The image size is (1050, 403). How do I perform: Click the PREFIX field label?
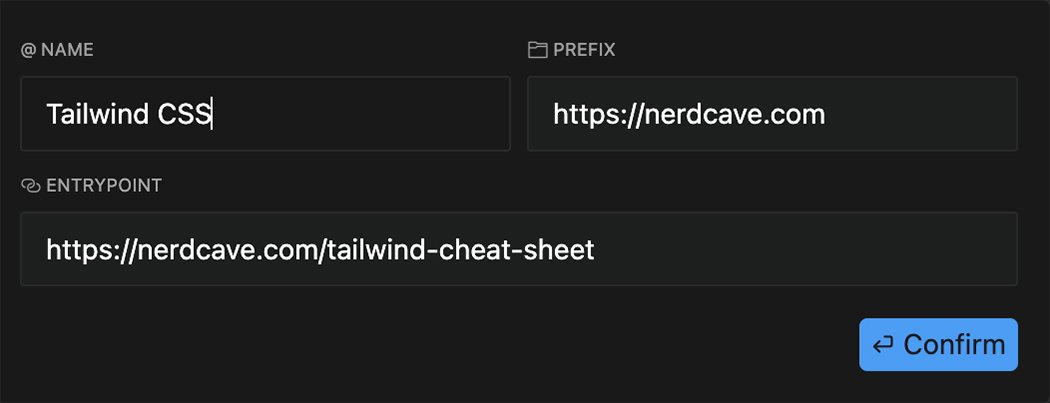click(584, 50)
